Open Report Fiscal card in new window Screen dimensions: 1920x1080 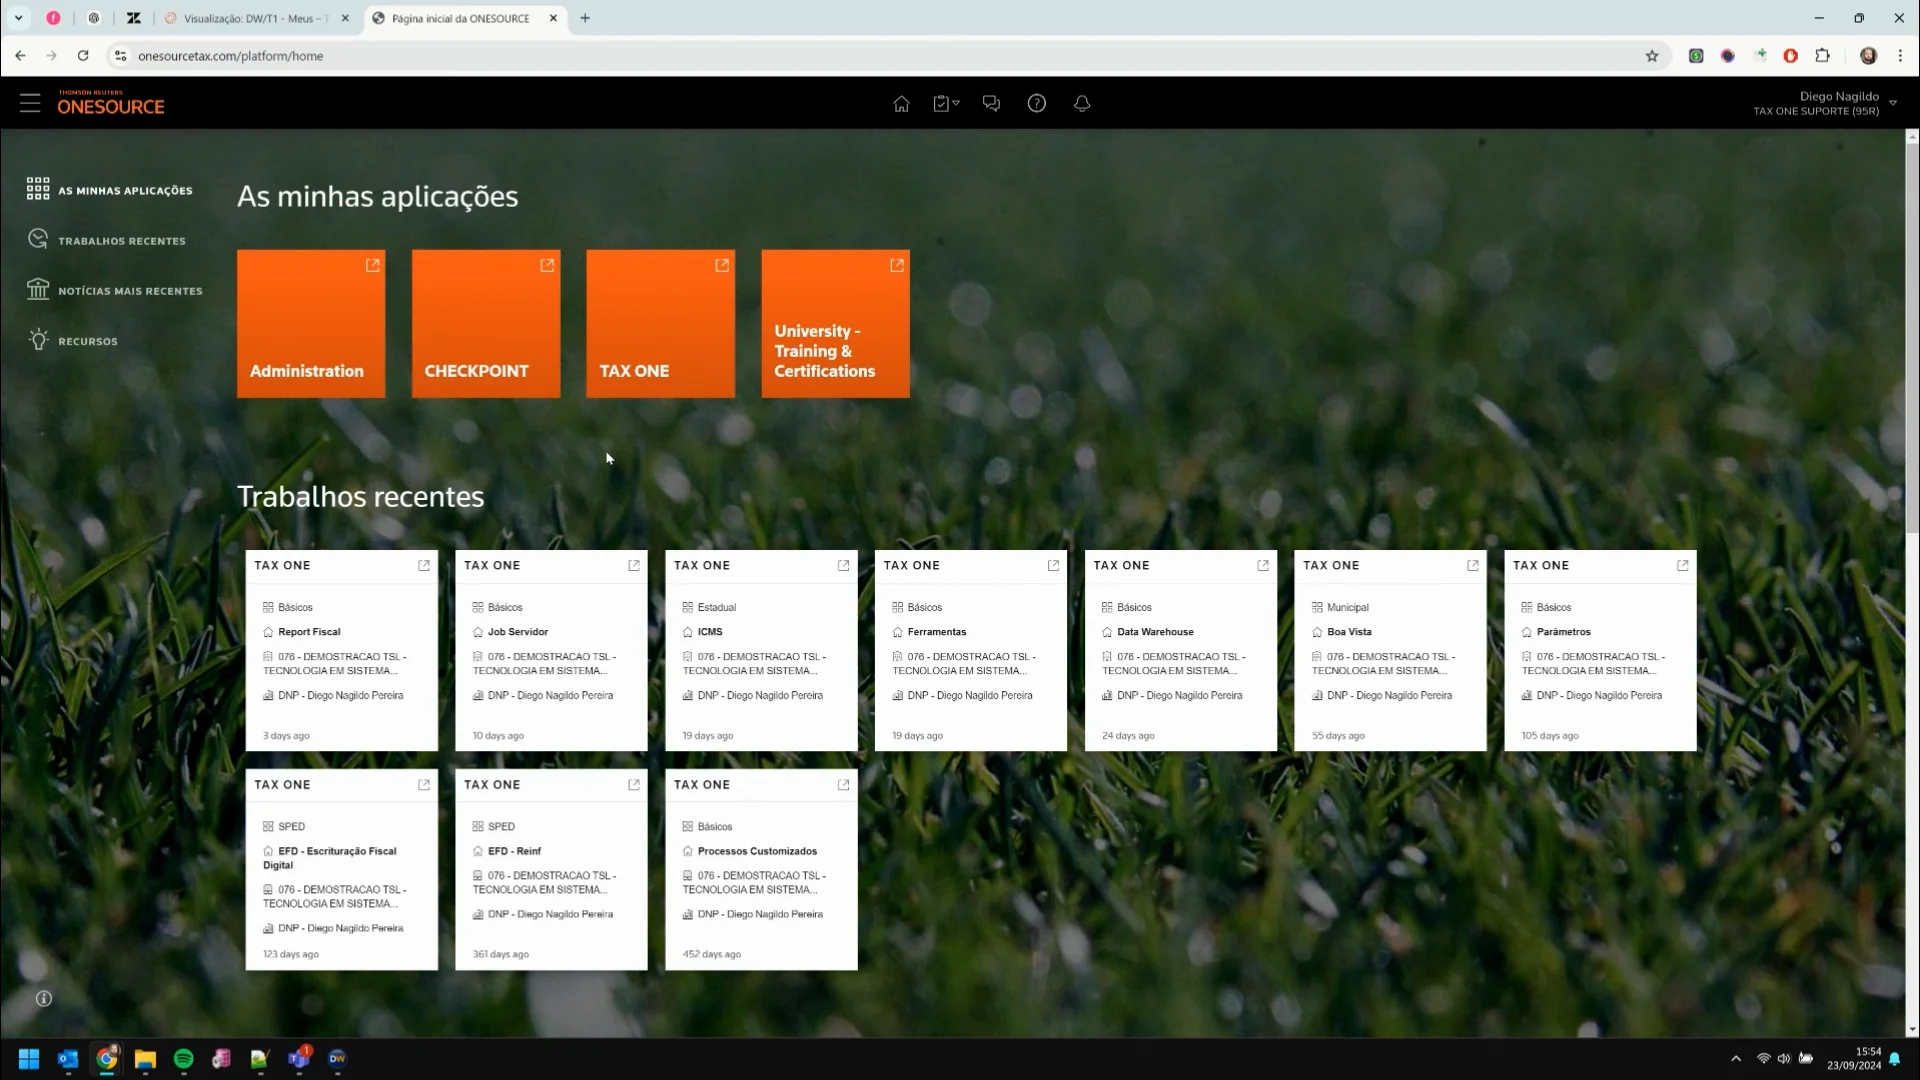pyautogui.click(x=424, y=565)
